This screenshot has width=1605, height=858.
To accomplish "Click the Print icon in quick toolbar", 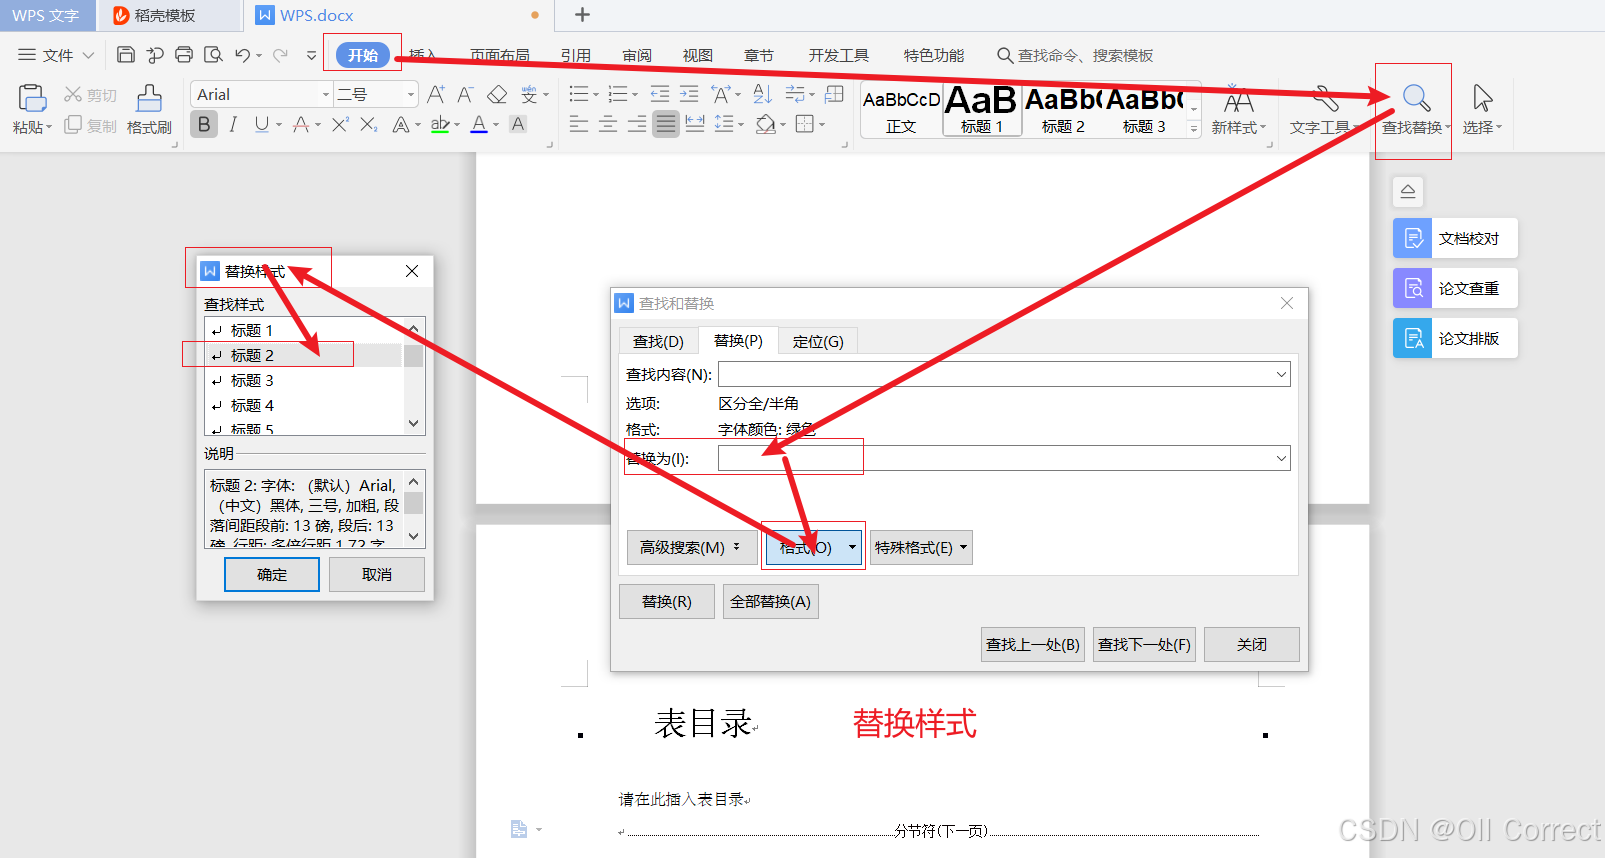I will click(x=184, y=55).
